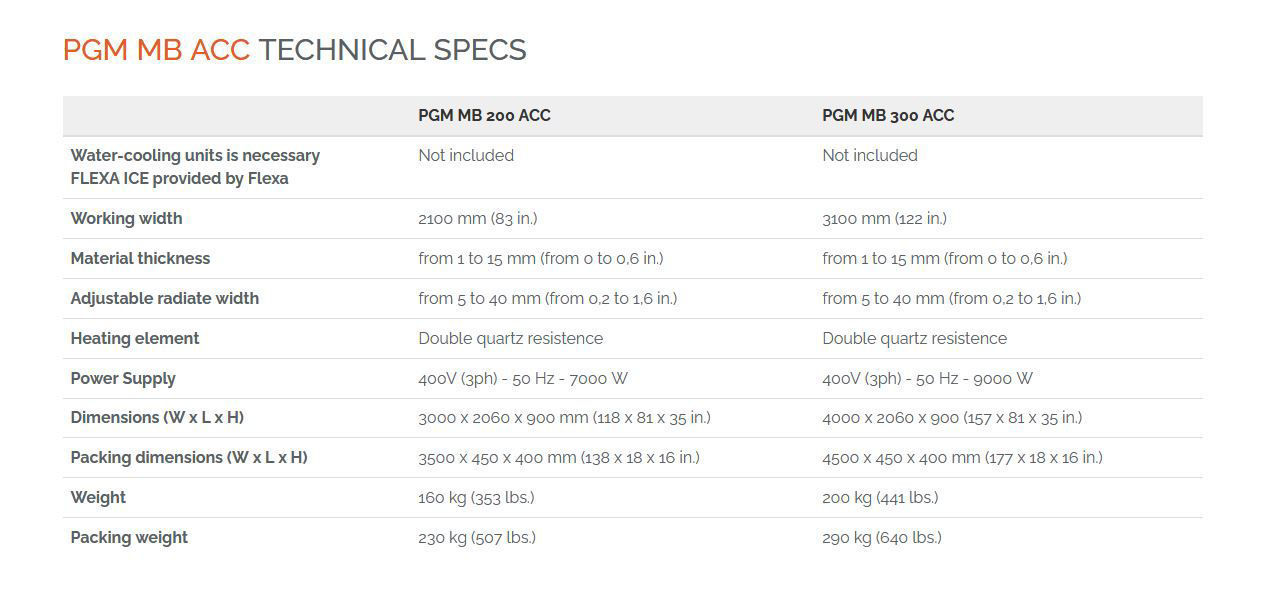Click the Packing dimensions row label
Viewport: 1288px width, 596px height.
[189, 457]
